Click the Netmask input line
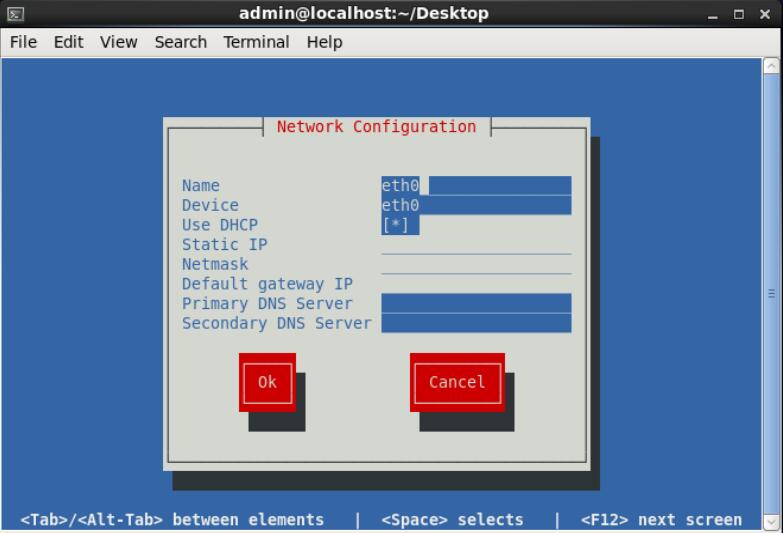 (476, 264)
